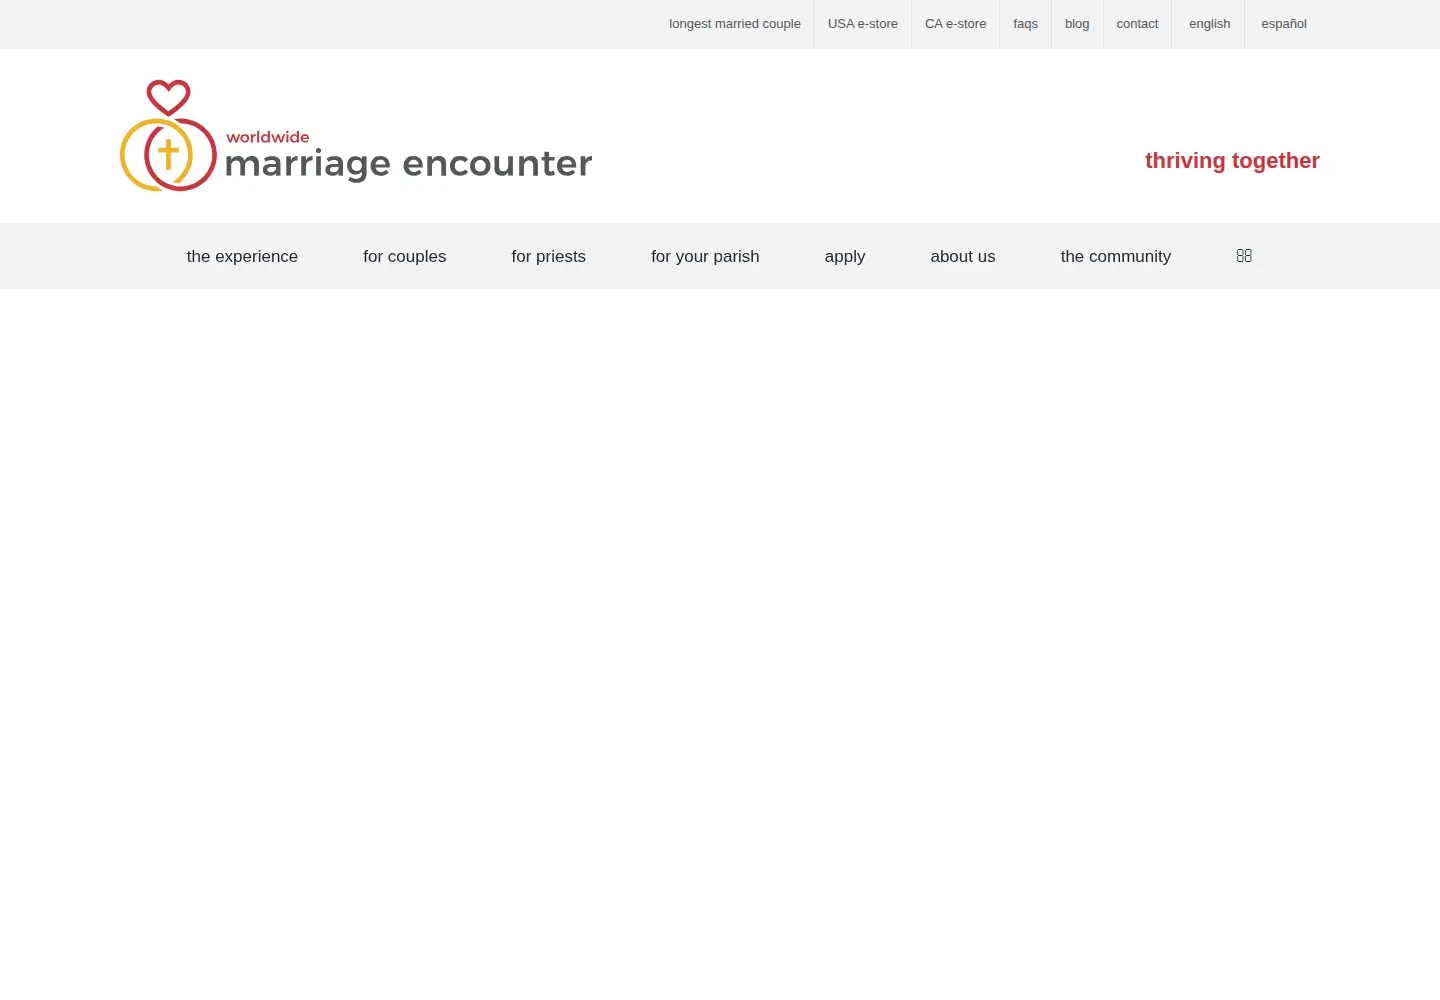Click the thriving together tagline
Screen dimensions: 1440x1000
1232,161
